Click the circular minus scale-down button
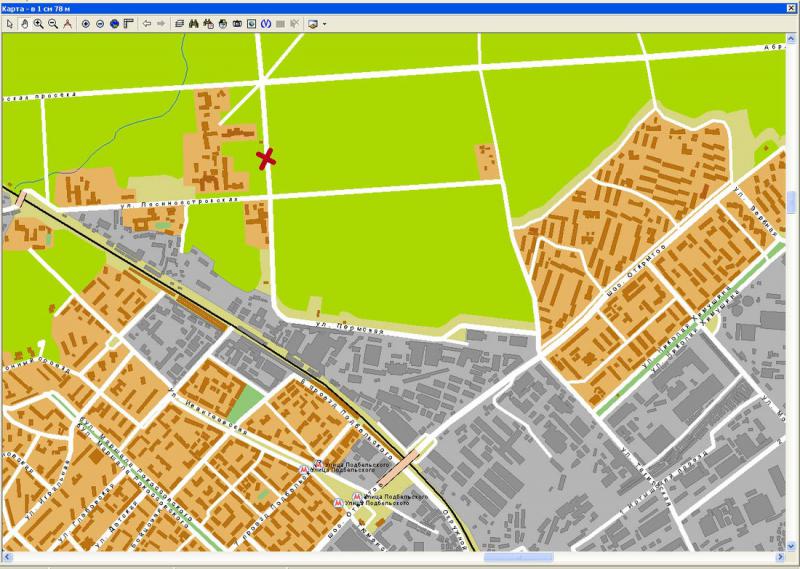This screenshot has height=569, width=800. coord(100,24)
